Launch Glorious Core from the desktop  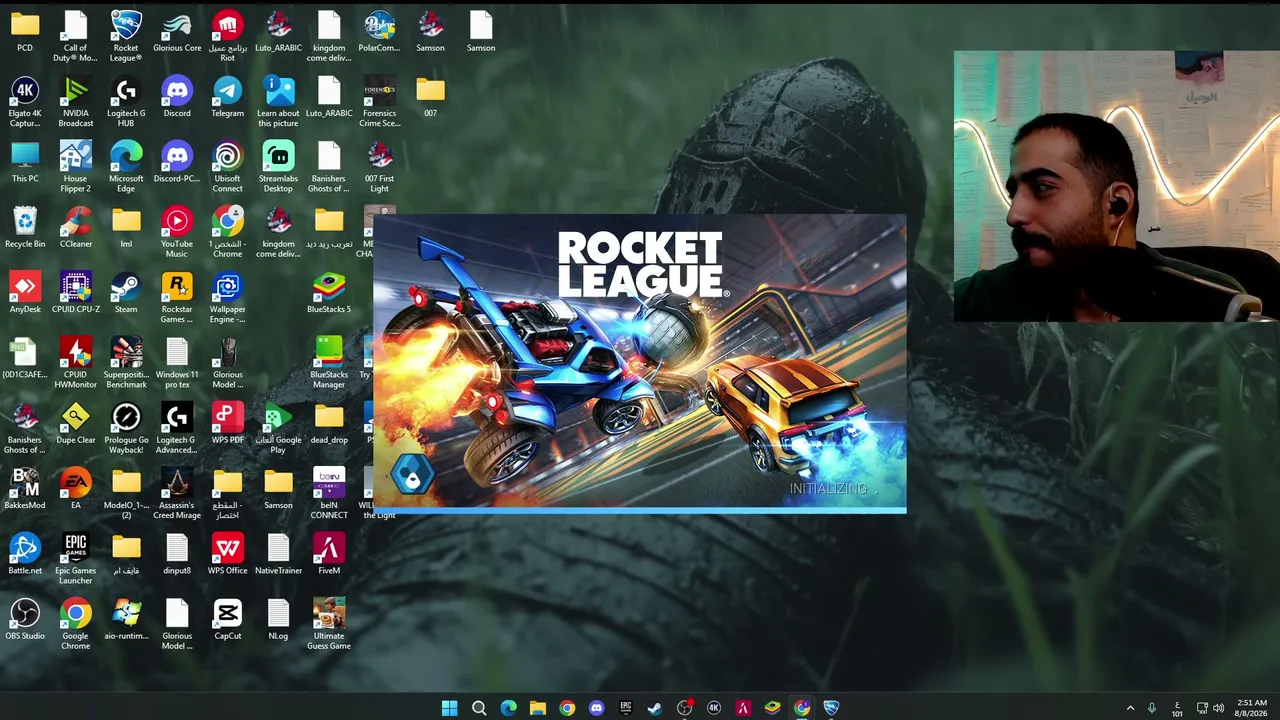pos(177,31)
